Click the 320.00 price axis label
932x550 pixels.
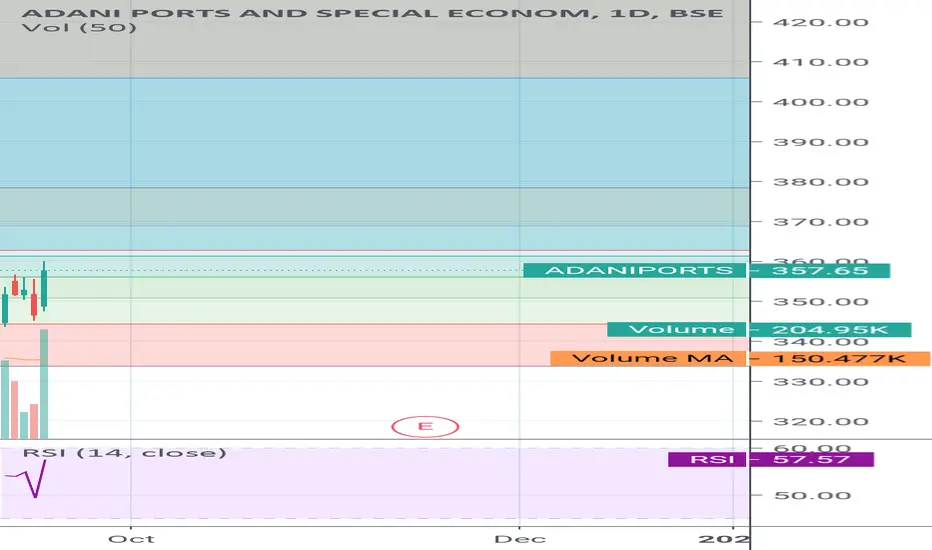coord(821,422)
